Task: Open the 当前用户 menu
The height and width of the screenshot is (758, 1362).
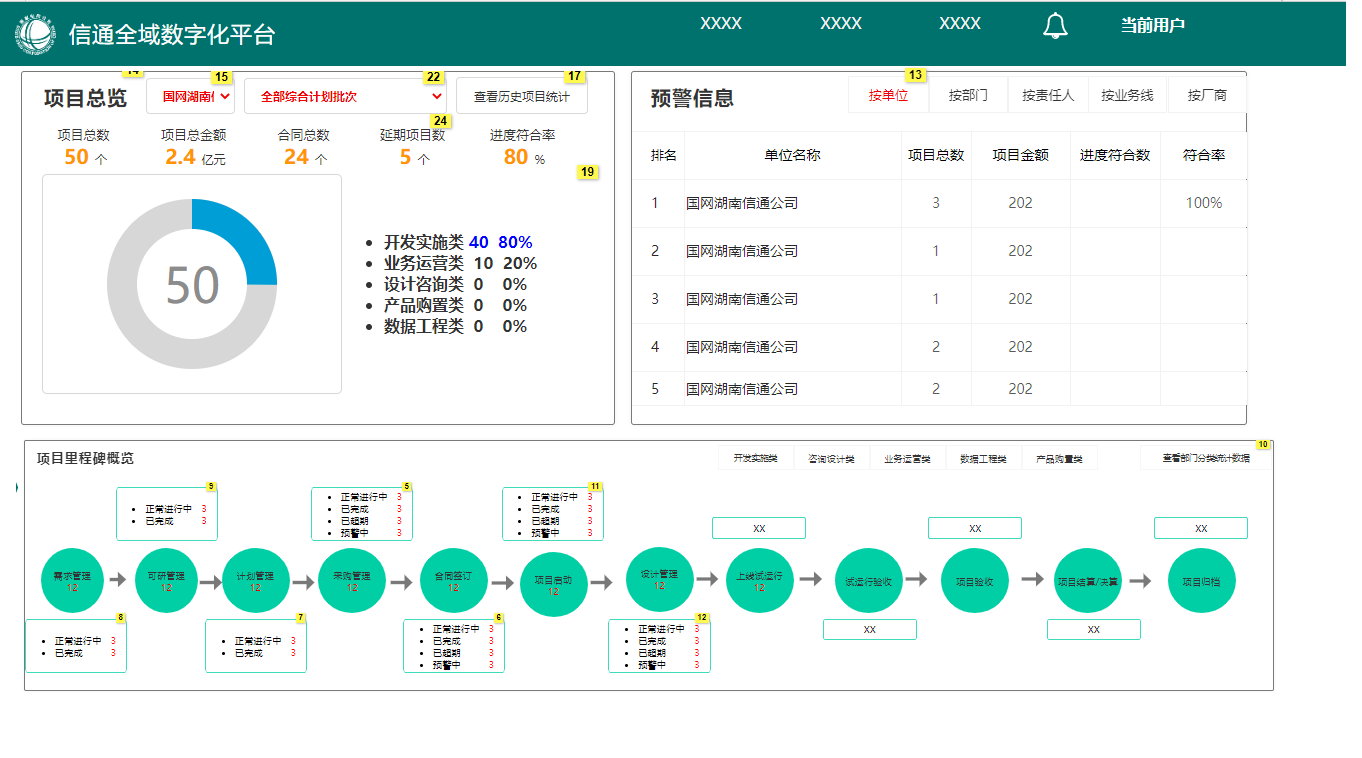Action: (x=1153, y=25)
